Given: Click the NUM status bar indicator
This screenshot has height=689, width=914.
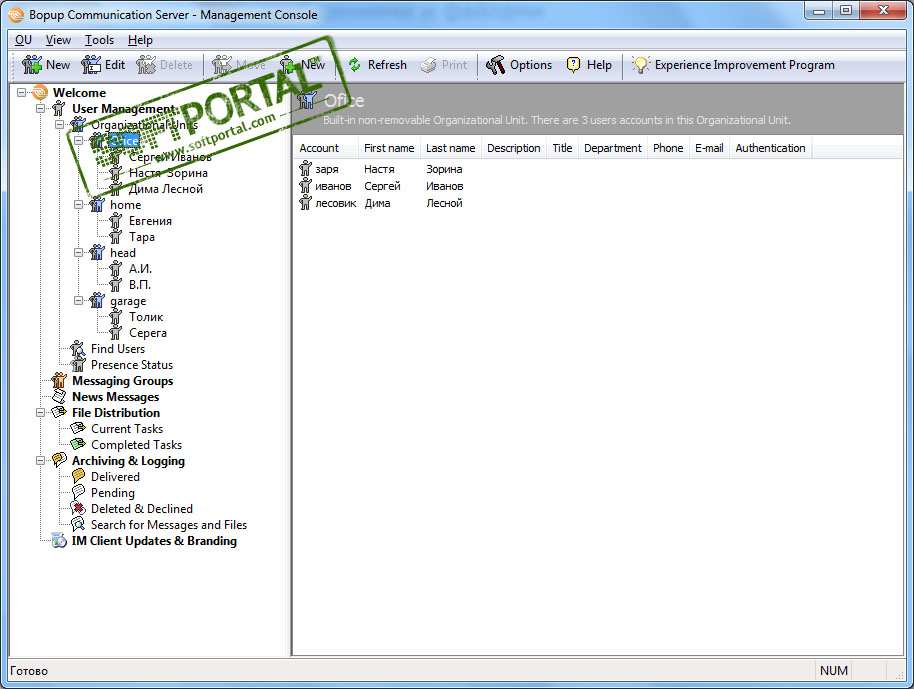Looking at the screenshot, I should click(x=834, y=671).
